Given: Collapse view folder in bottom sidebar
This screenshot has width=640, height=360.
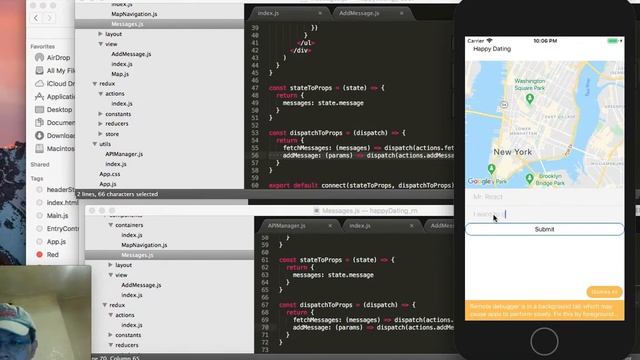Looking at the screenshot, I should click(x=110, y=275).
